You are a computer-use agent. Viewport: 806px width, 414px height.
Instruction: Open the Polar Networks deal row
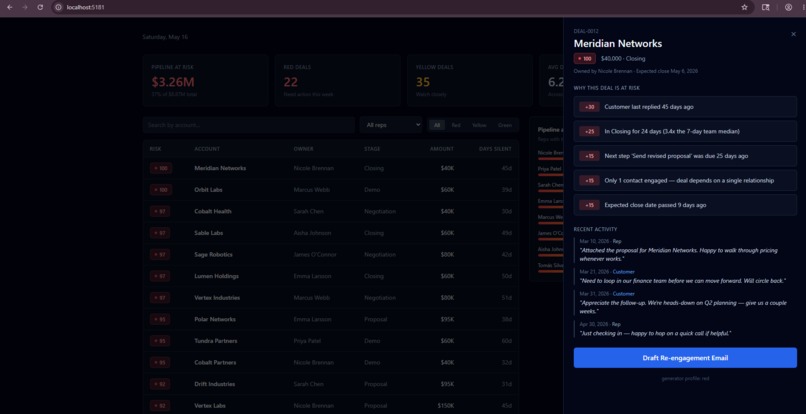pyautogui.click(x=331, y=319)
